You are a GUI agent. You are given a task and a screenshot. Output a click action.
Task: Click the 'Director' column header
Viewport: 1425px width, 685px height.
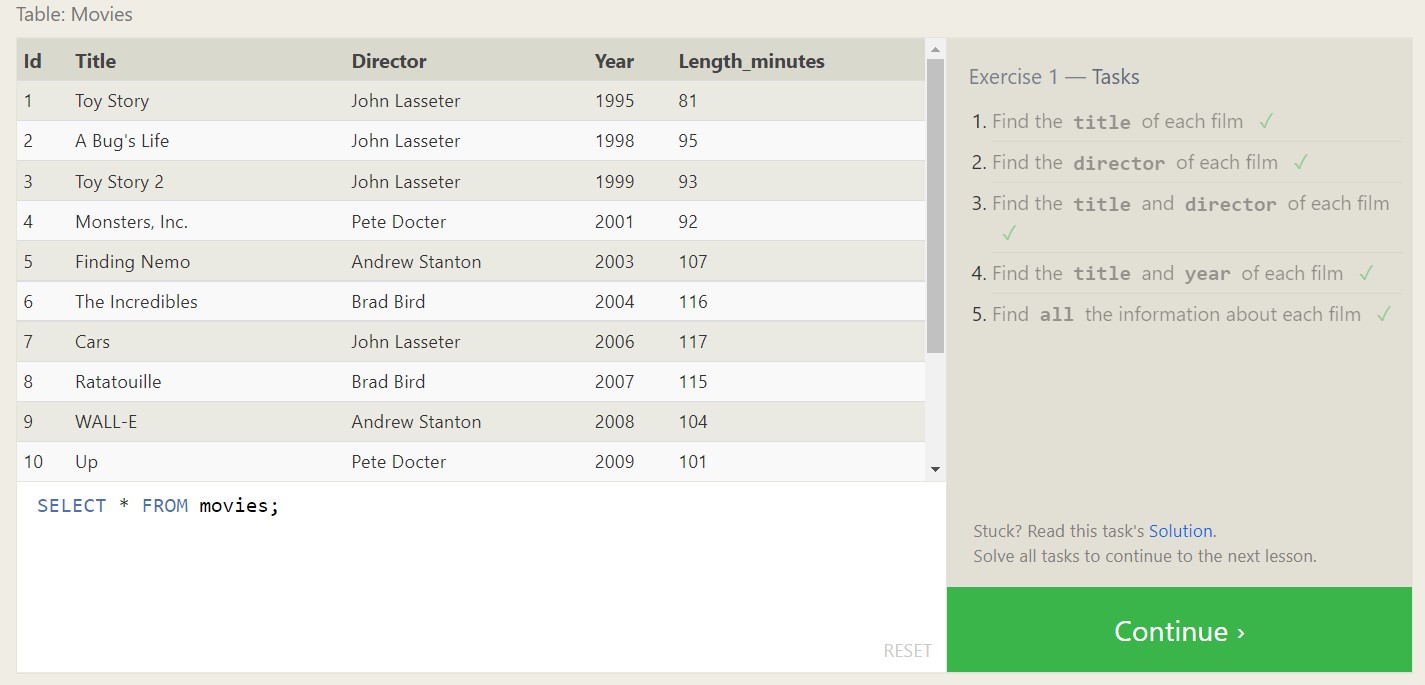pos(389,61)
